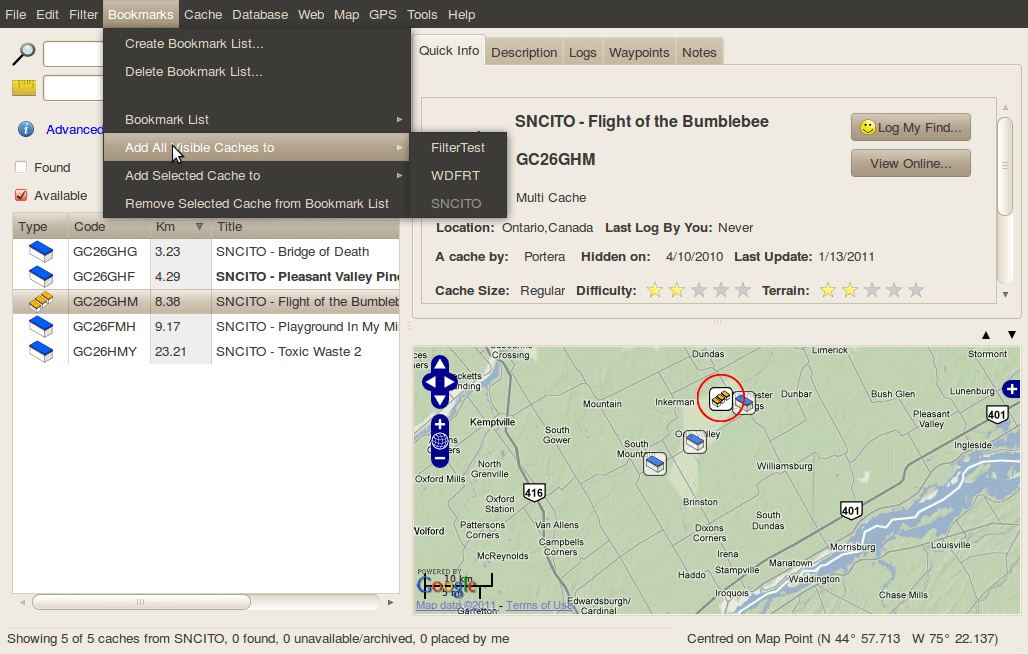Zoom out on the map with the minus button
This screenshot has width=1028, height=654.
[440, 459]
